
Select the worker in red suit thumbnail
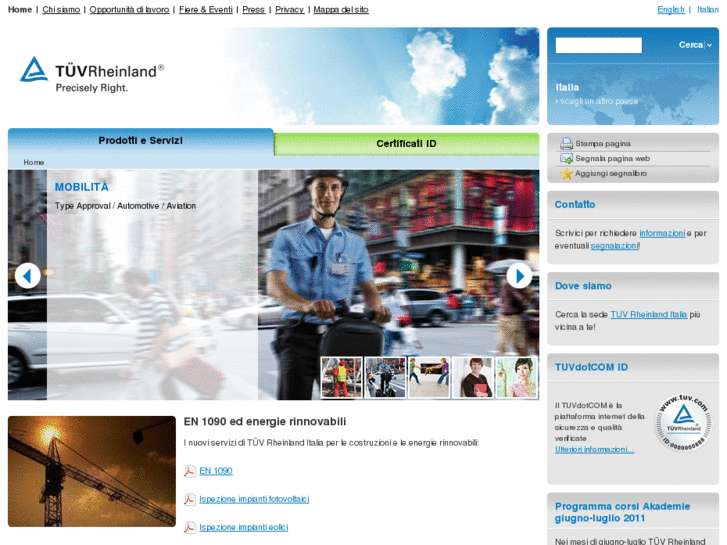342,378
